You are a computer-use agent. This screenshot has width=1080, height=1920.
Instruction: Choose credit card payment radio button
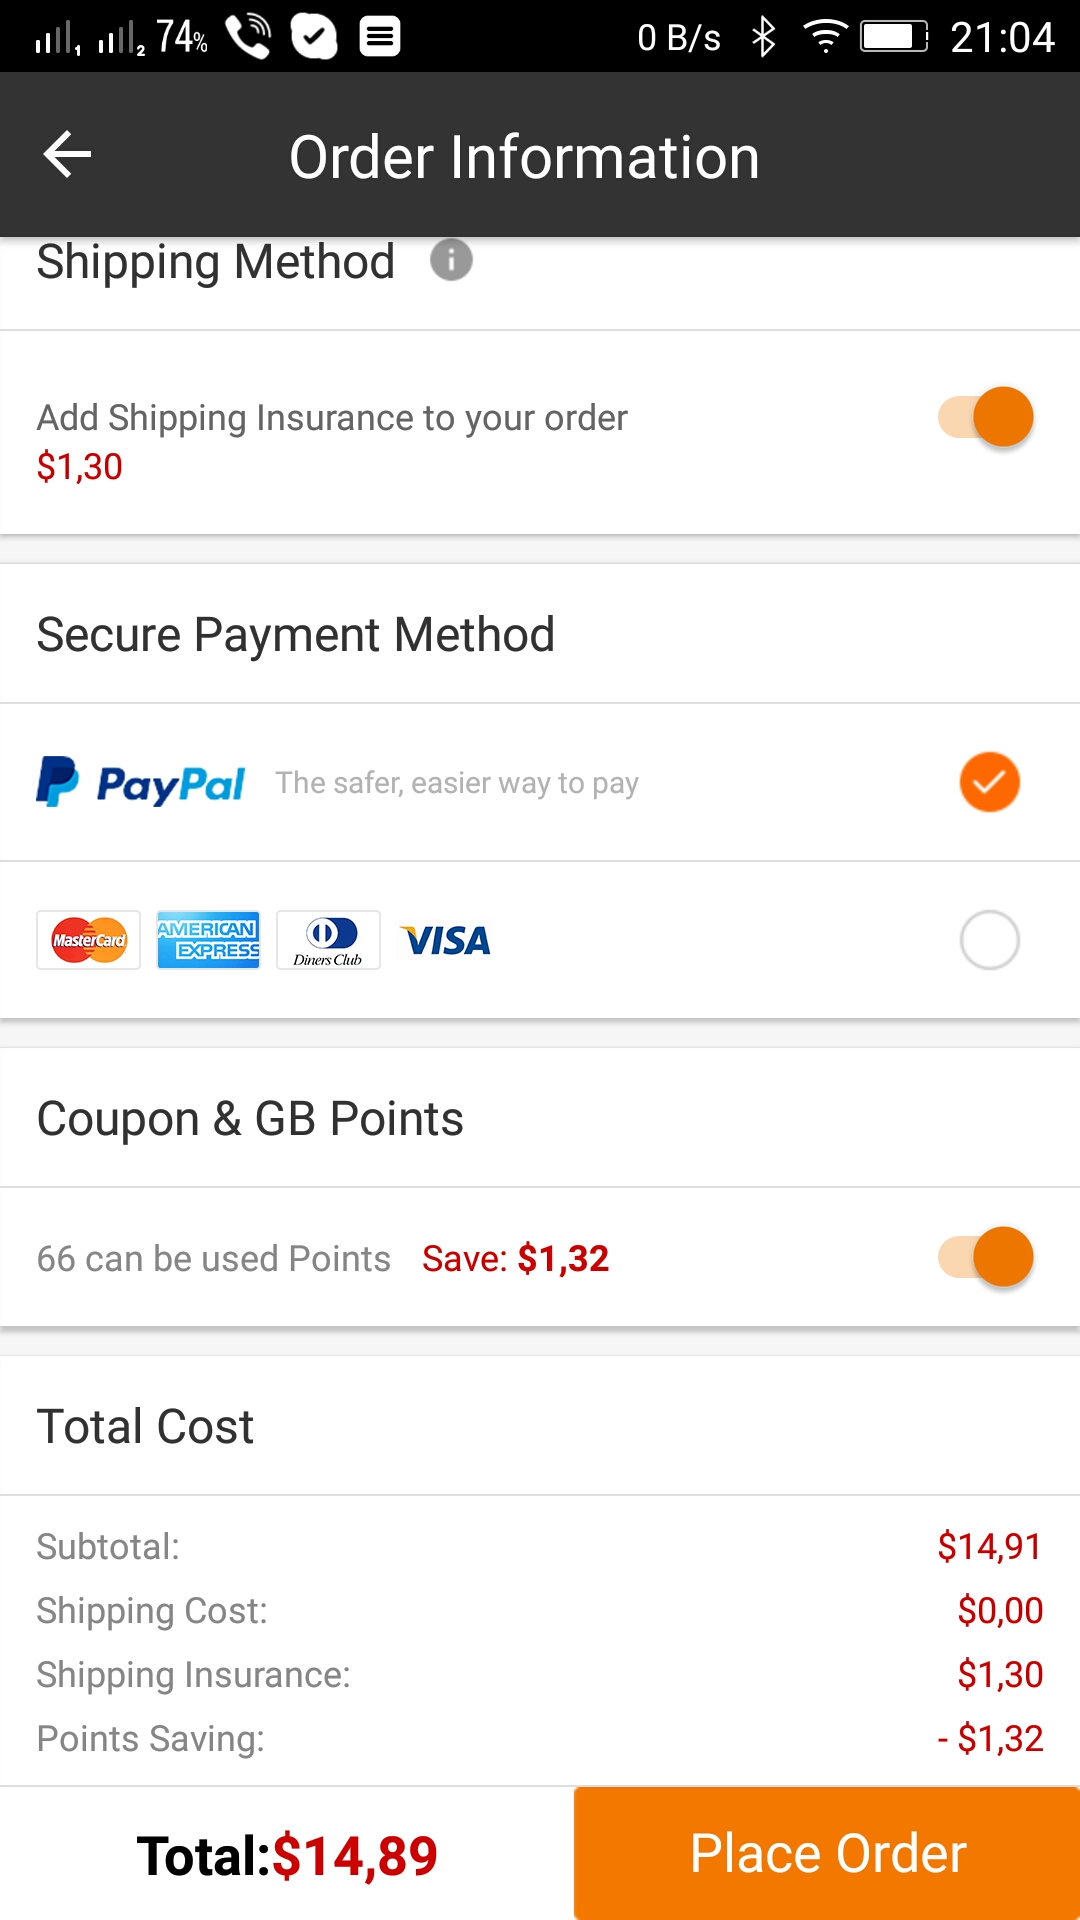(x=989, y=940)
